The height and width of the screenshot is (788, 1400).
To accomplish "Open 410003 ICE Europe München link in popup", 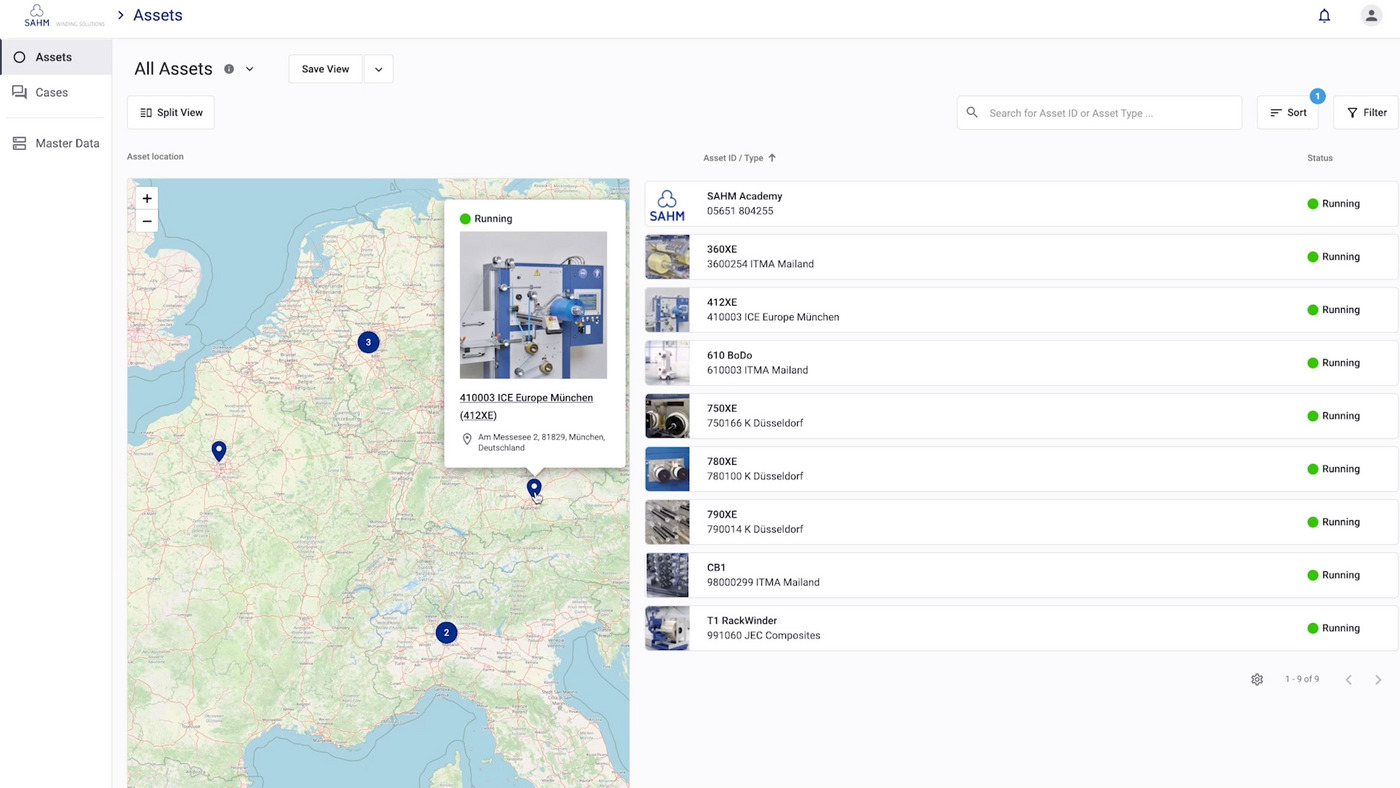I will (526, 406).
